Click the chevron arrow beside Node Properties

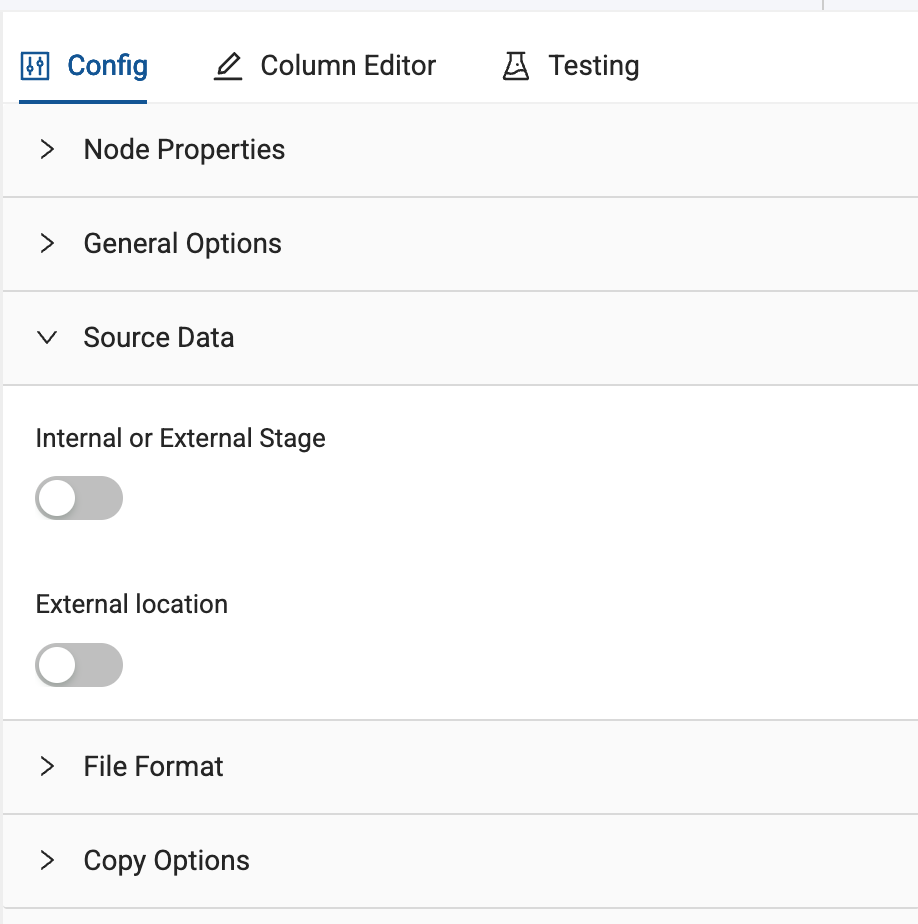pyautogui.click(x=47, y=150)
